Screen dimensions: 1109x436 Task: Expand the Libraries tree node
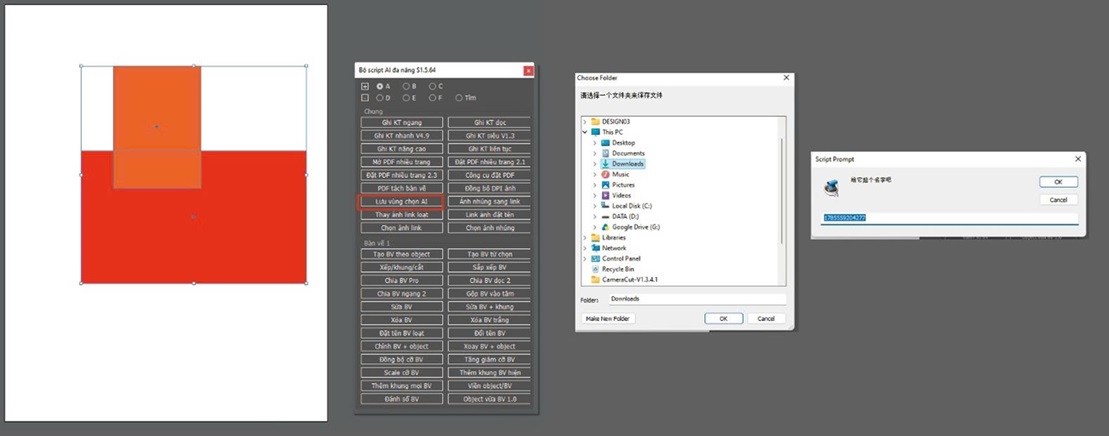tap(585, 238)
